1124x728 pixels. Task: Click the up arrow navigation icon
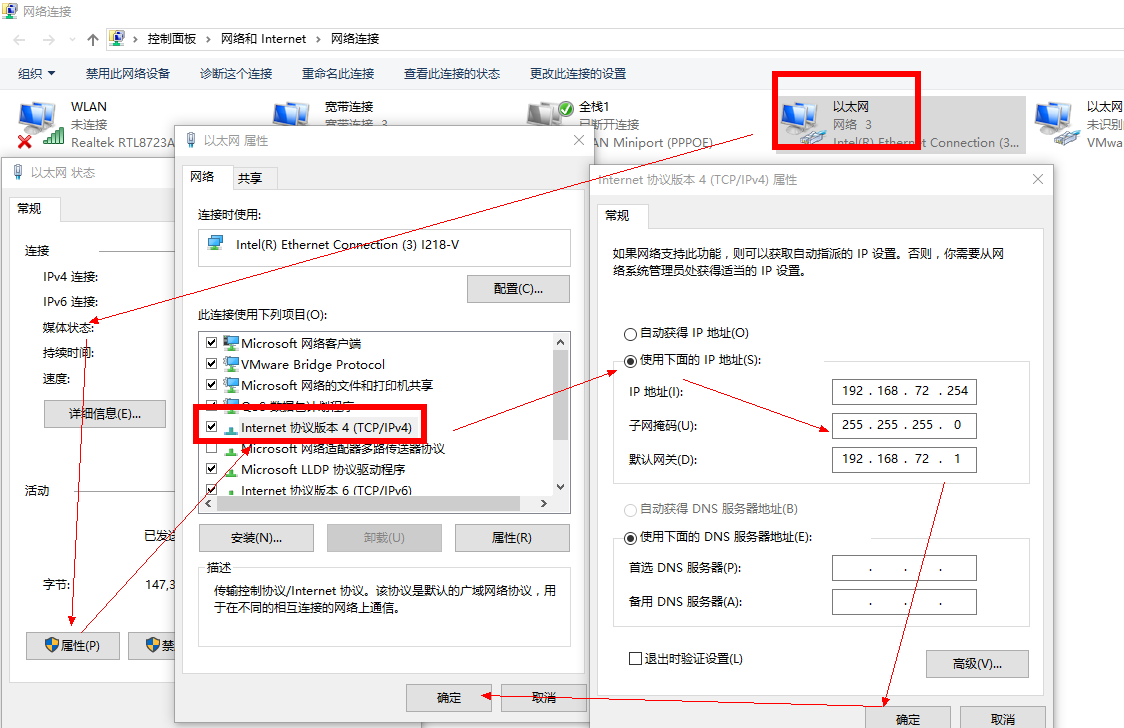click(93, 39)
